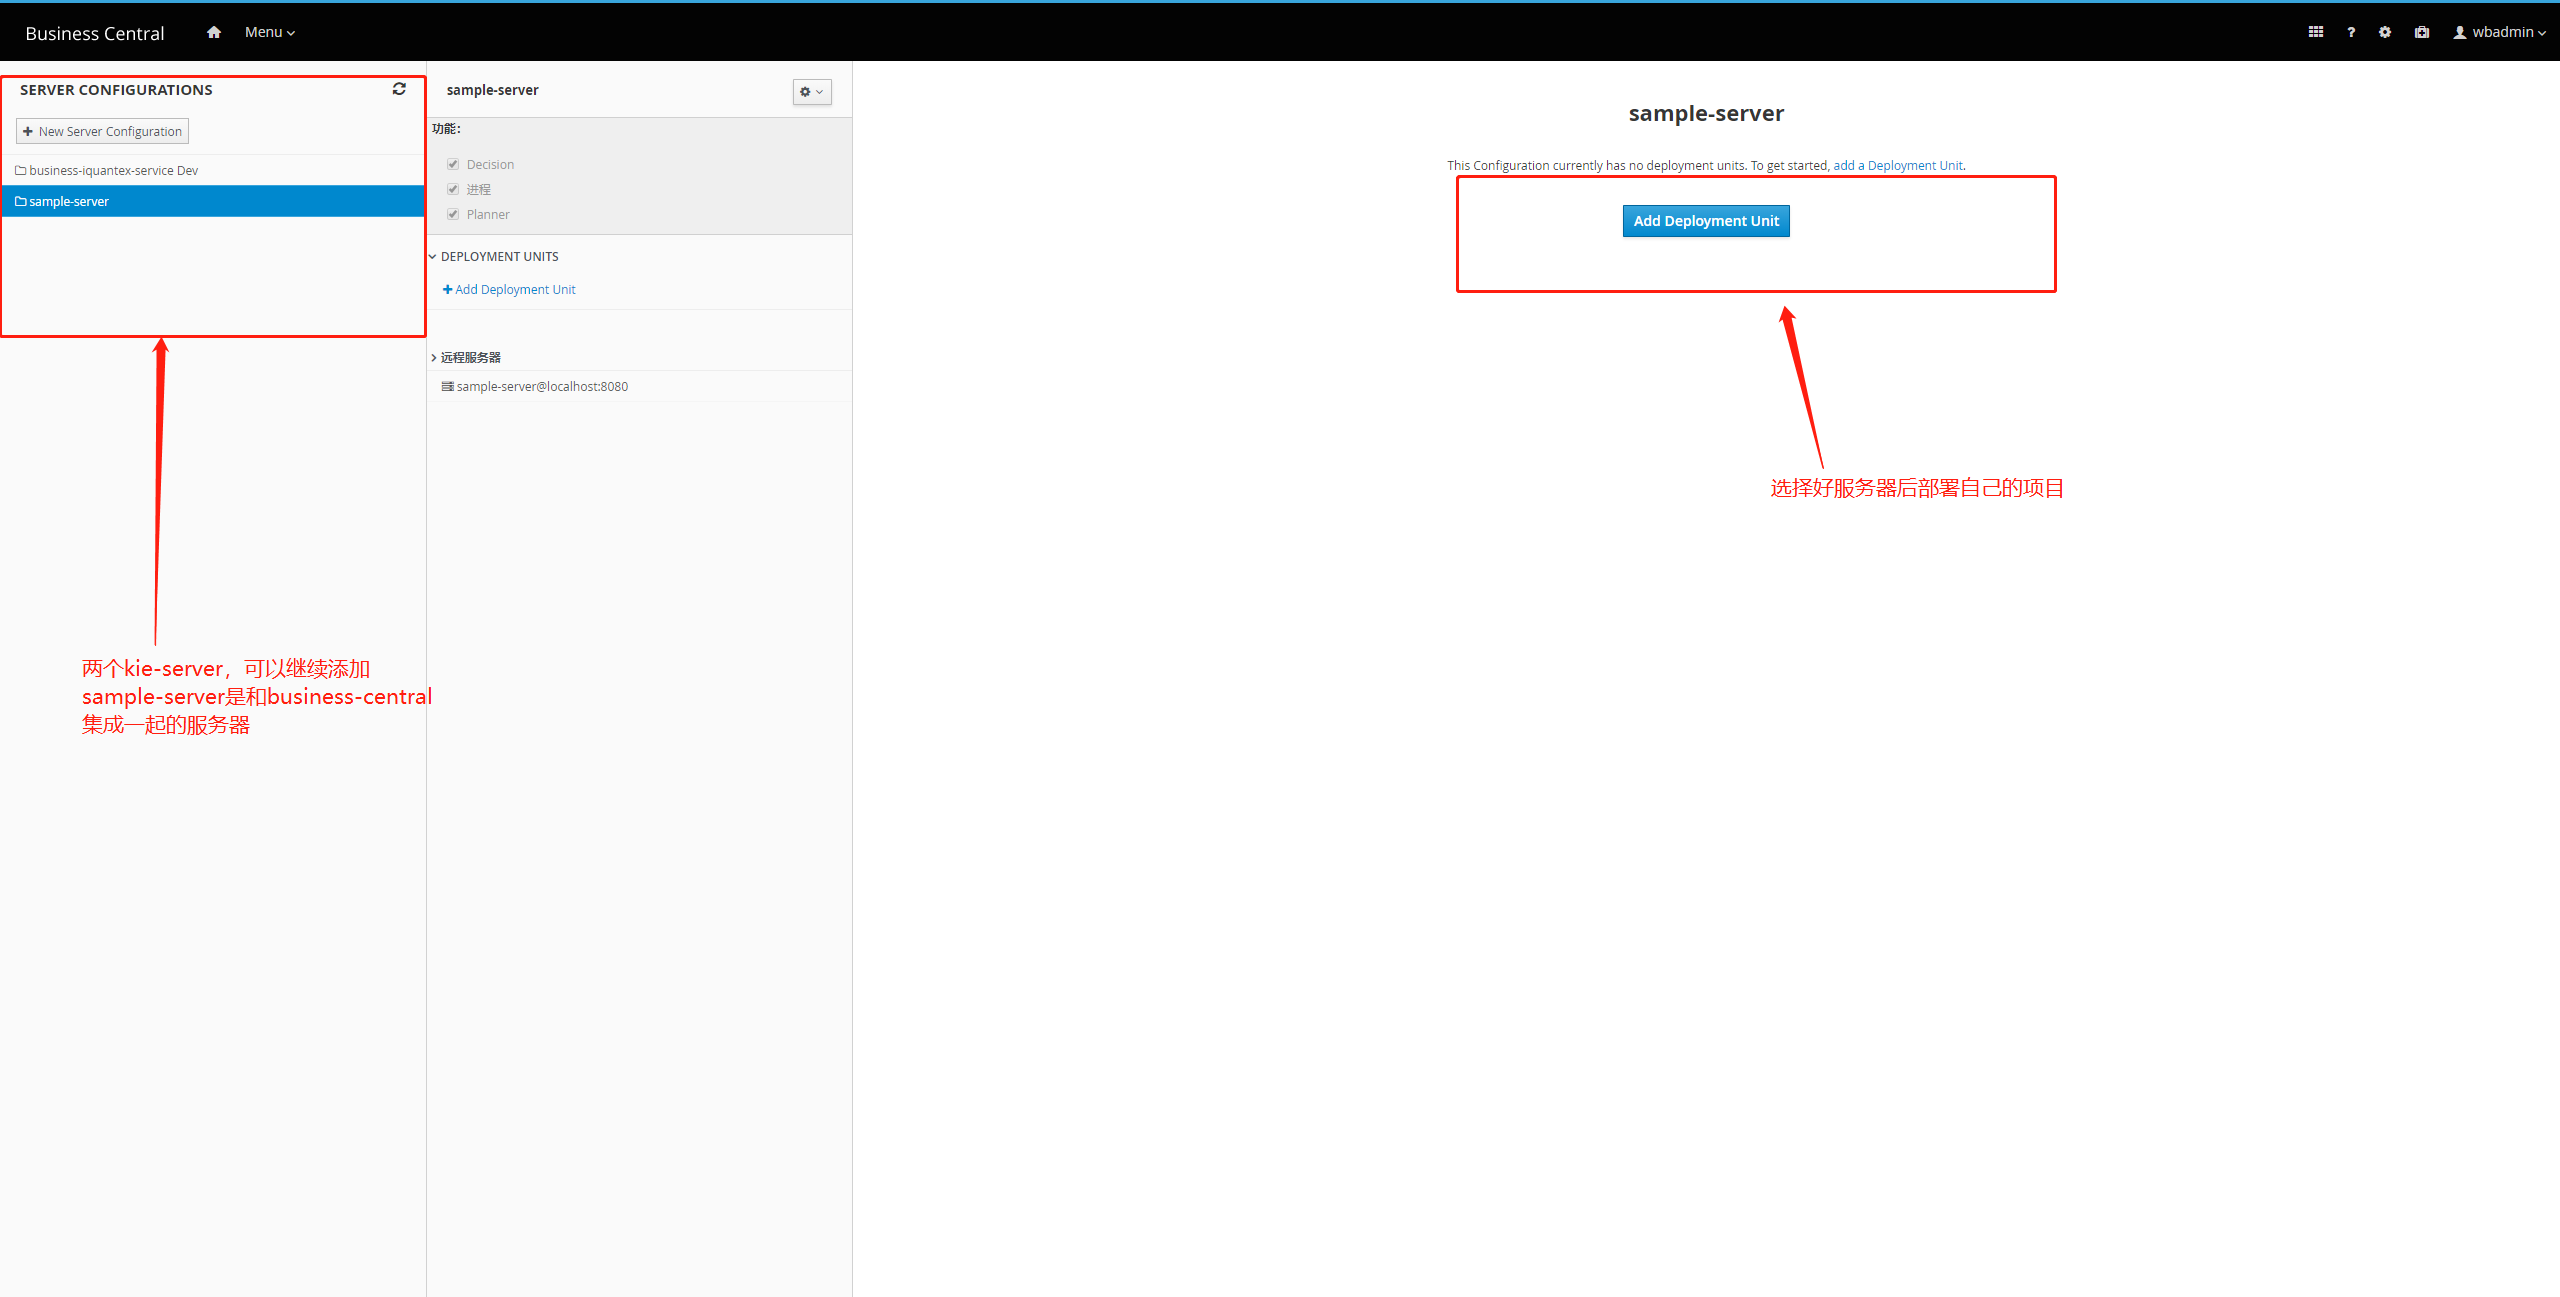Open the Menu dropdown in header

point(269,32)
